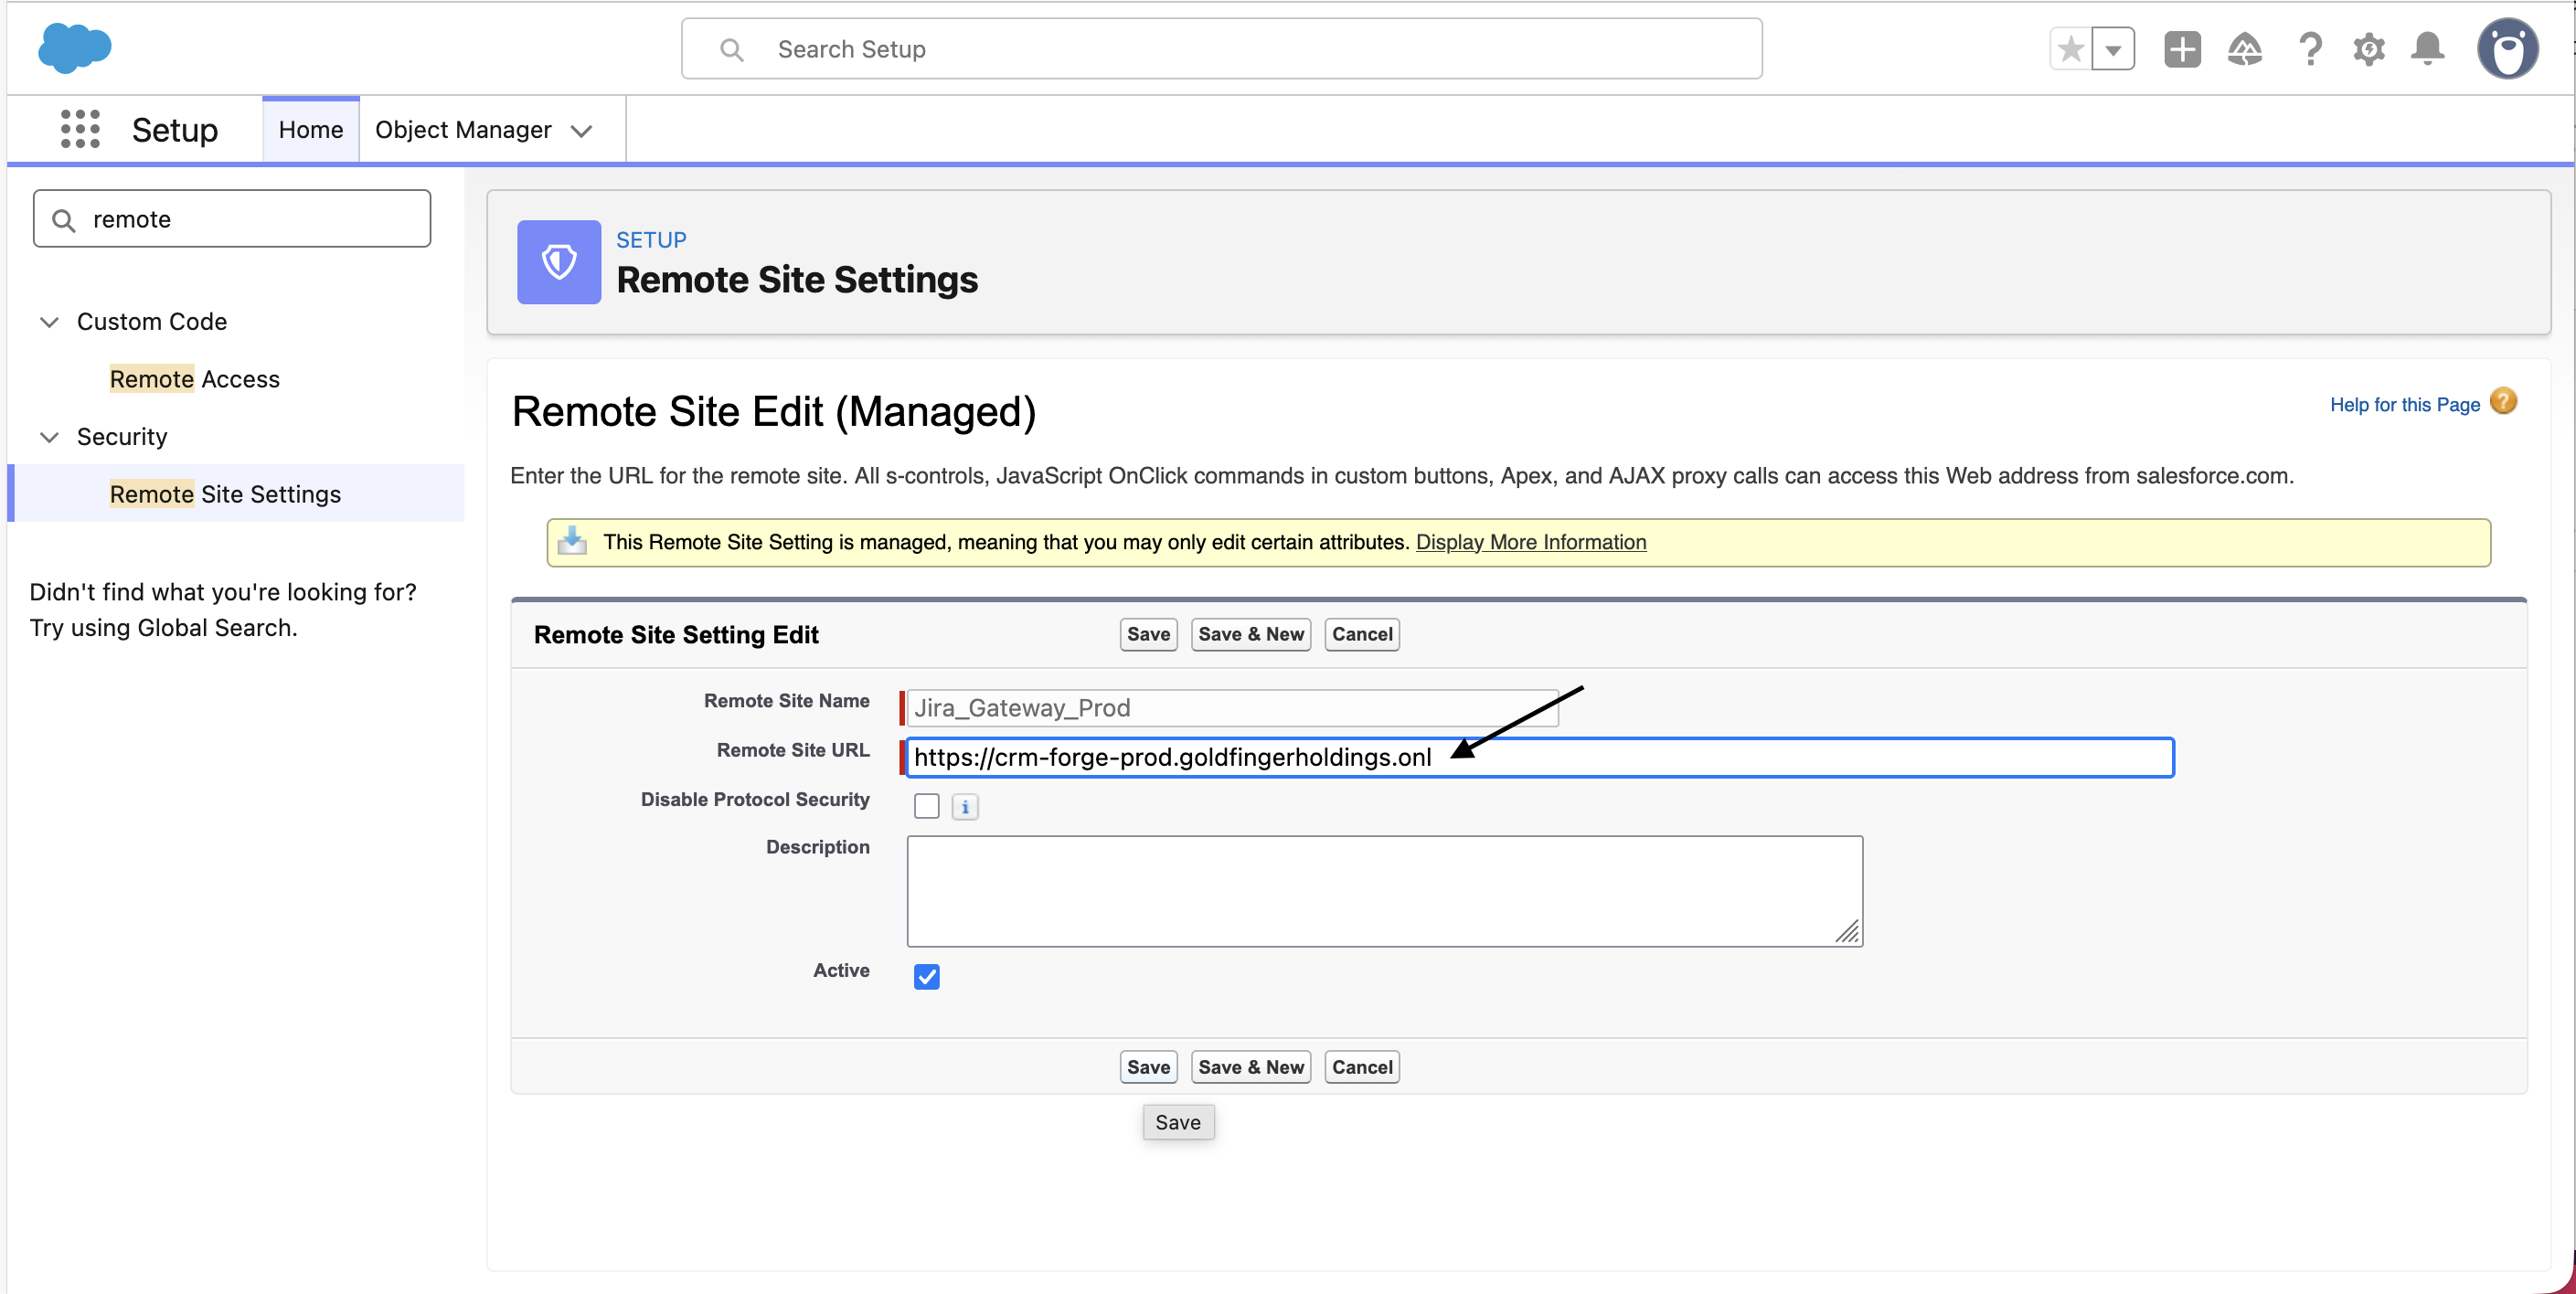This screenshot has width=2576, height=1294.
Task: Open the help question mark icon
Action: coord(2310,49)
